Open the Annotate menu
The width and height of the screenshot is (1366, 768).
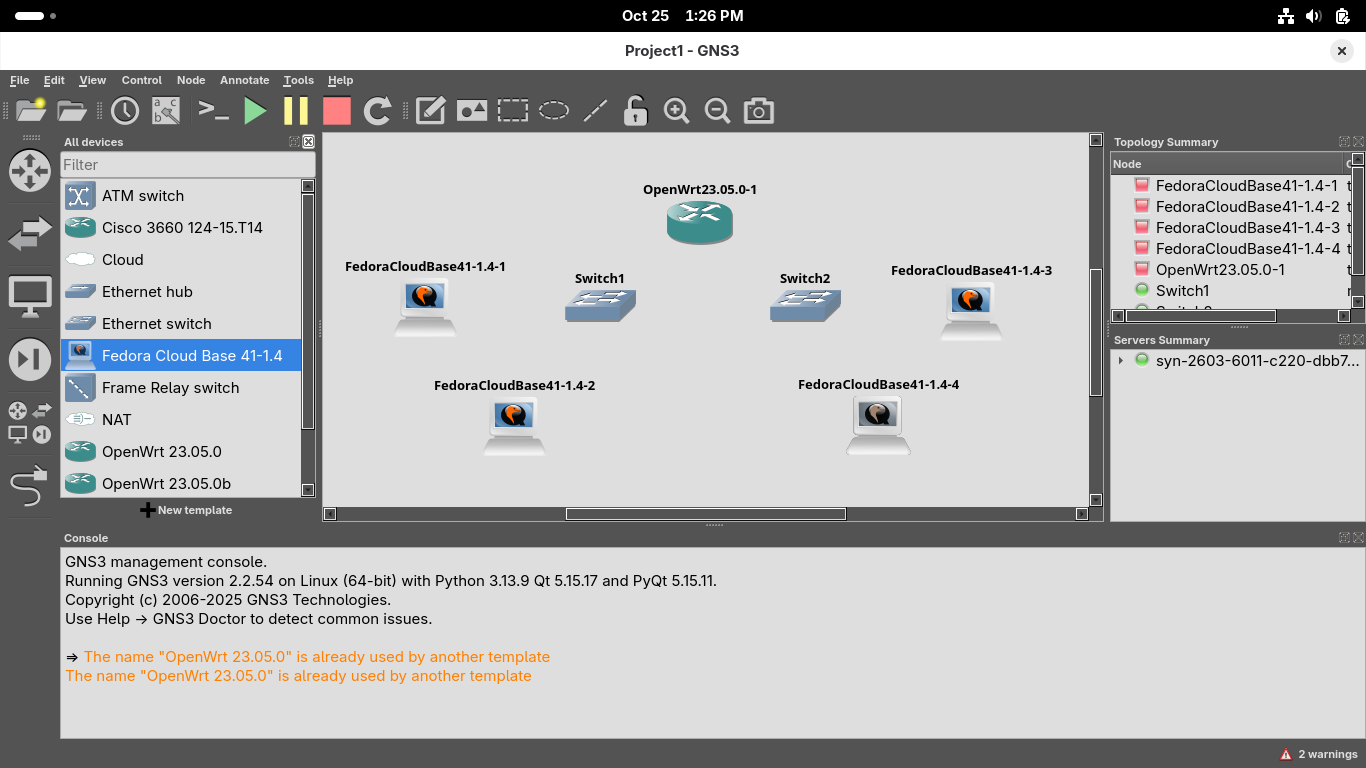pyautogui.click(x=244, y=80)
